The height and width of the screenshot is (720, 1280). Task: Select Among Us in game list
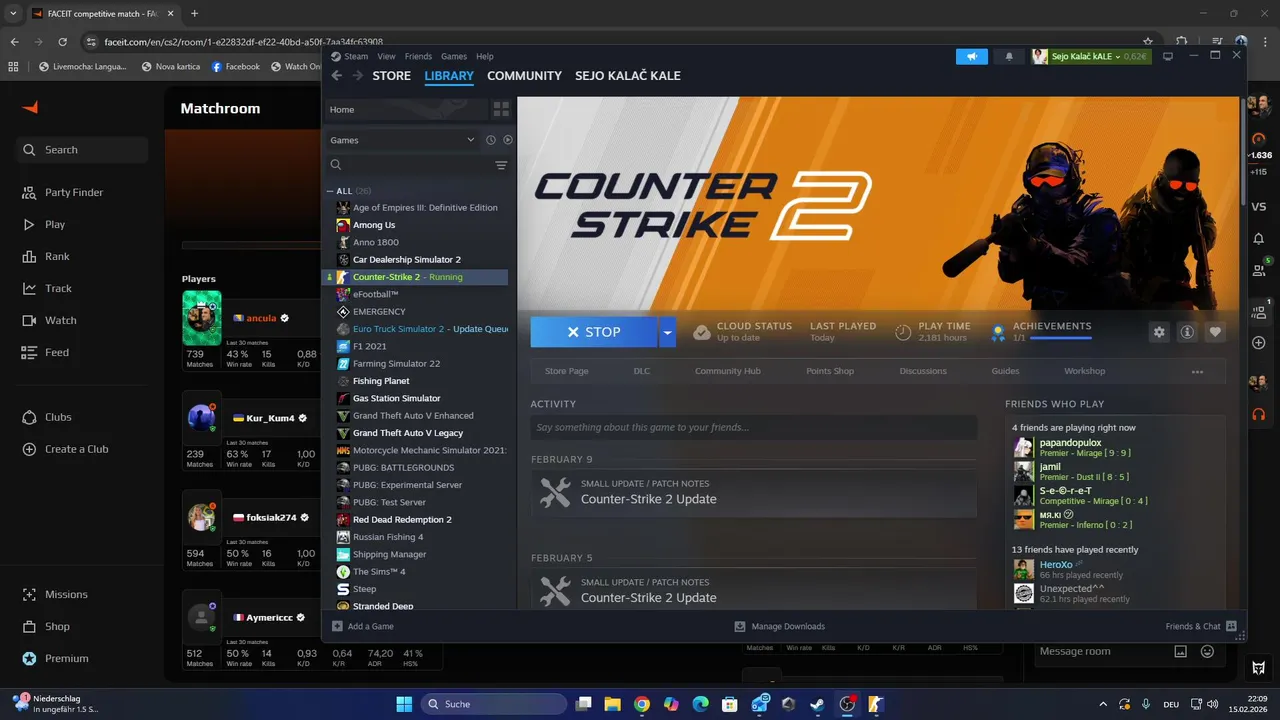[374, 225]
